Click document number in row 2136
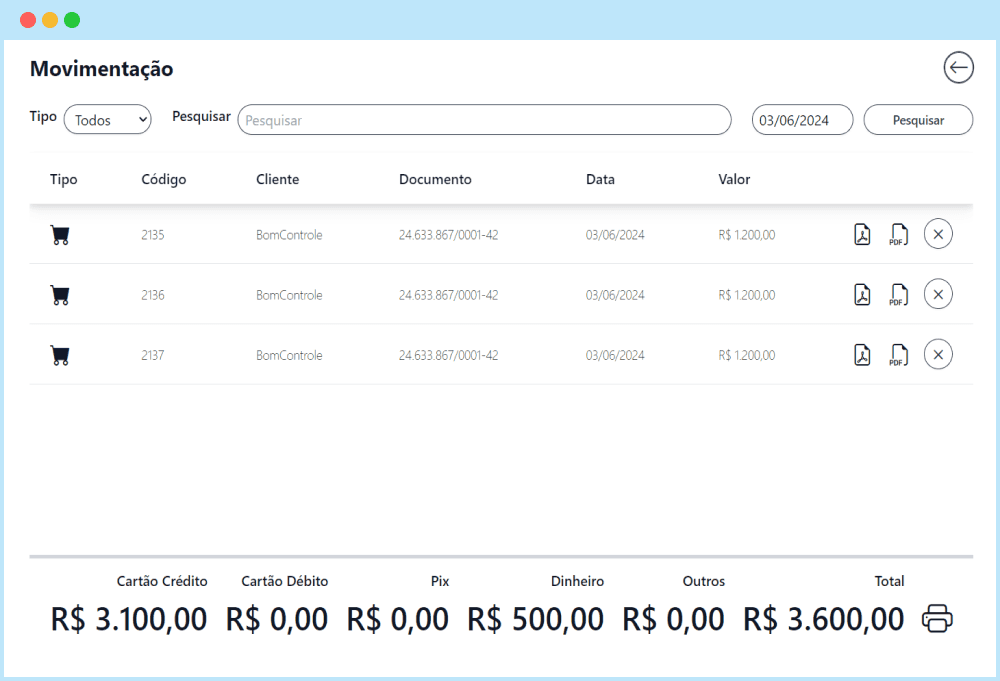This screenshot has height=681, width=1000. (x=448, y=295)
